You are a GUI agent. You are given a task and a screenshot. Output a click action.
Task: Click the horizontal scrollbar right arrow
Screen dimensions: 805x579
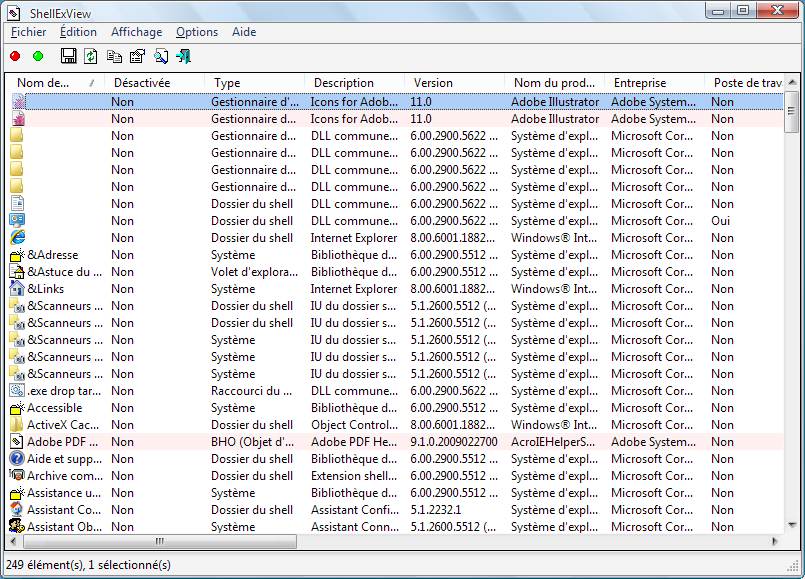click(775, 541)
